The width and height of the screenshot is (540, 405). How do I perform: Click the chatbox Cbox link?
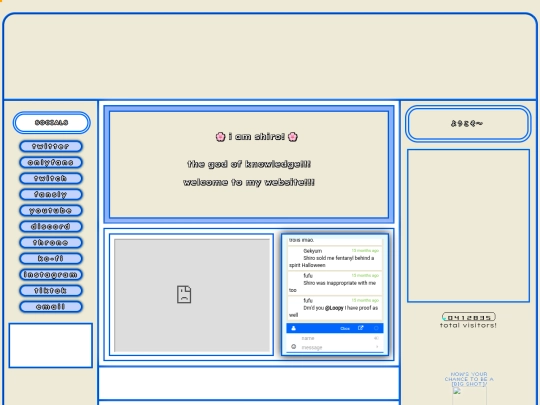click(345, 329)
